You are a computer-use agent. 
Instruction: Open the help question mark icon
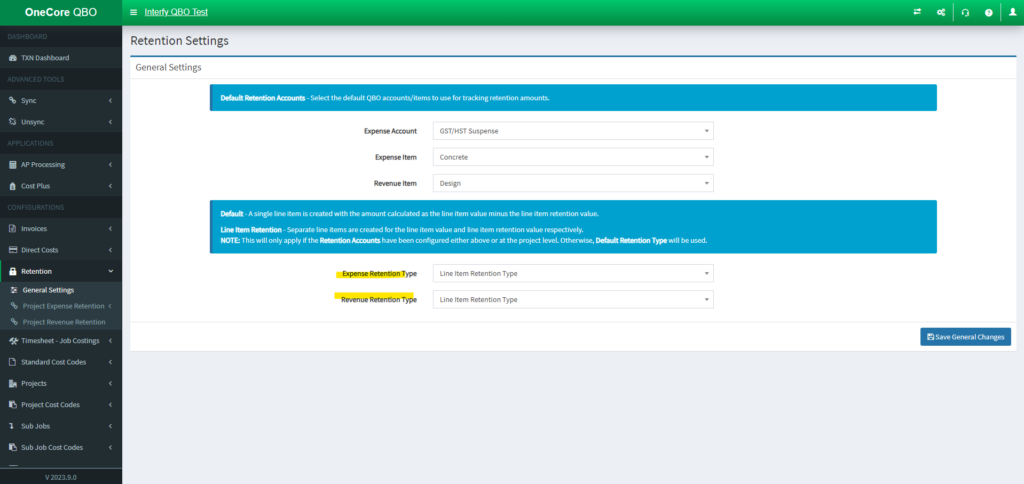tap(989, 12)
